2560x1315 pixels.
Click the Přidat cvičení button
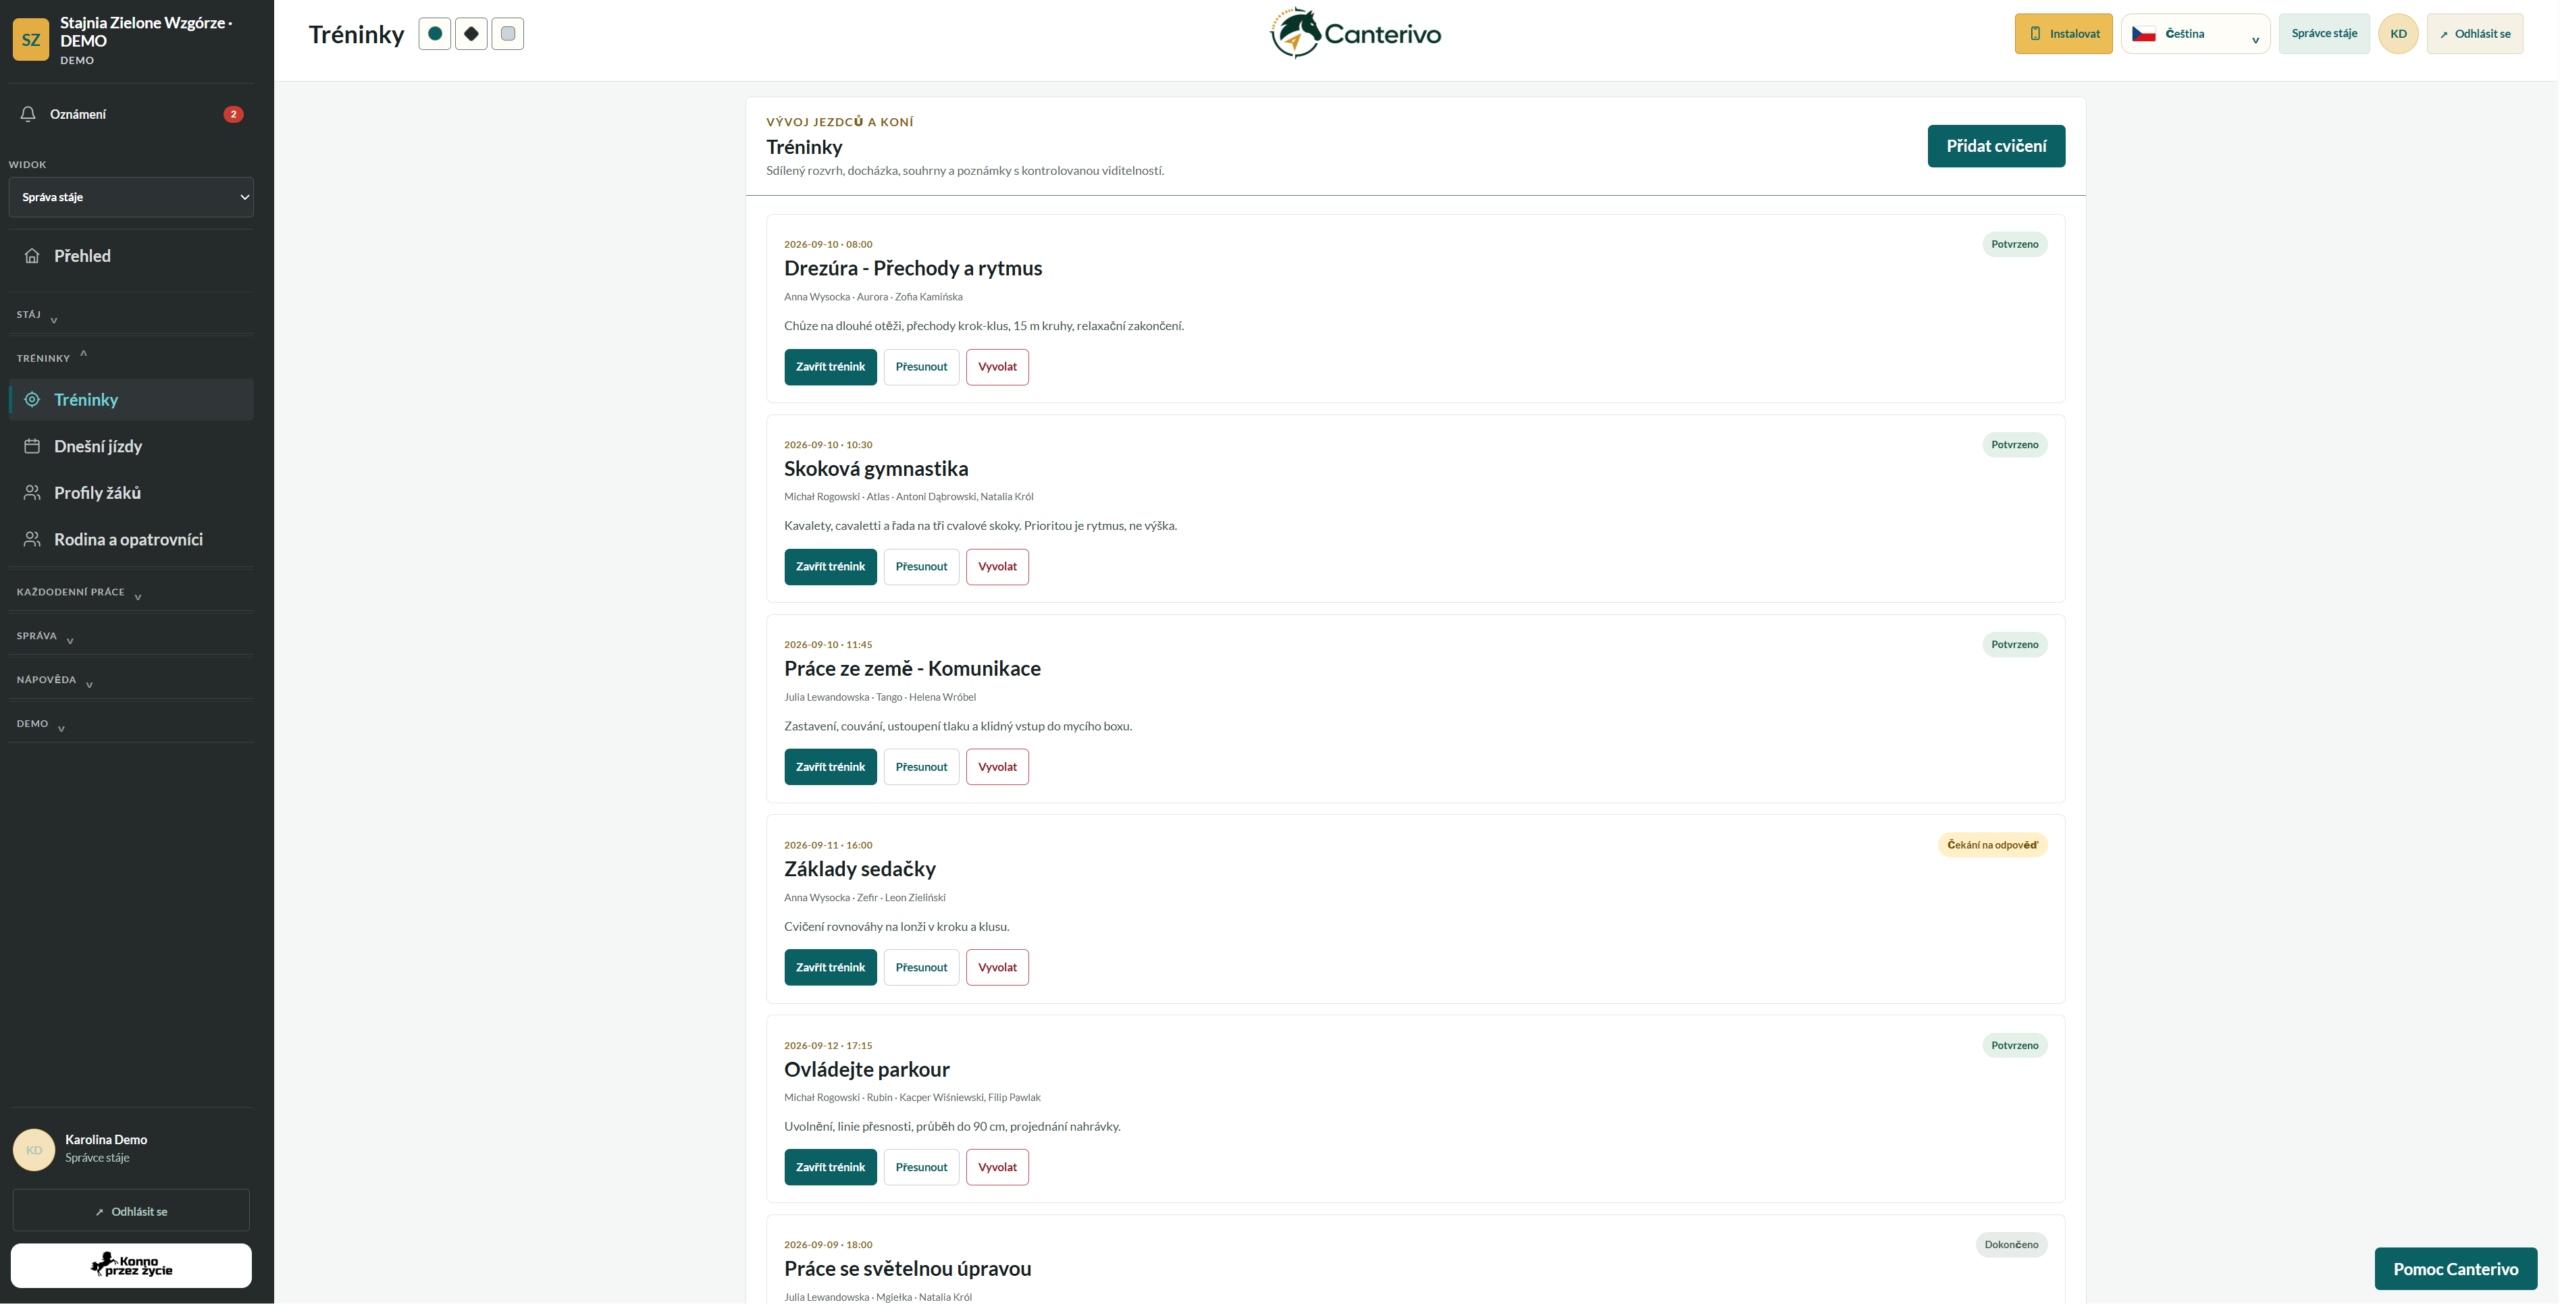click(x=1996, y=146)
